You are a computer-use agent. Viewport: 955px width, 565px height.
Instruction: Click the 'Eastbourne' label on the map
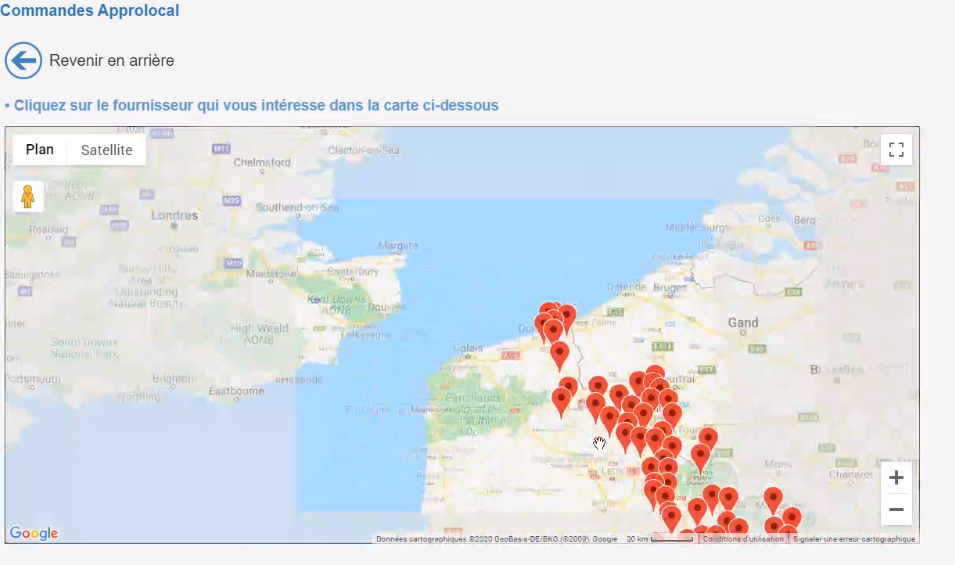pyautogui.click(x=236, y=391)
